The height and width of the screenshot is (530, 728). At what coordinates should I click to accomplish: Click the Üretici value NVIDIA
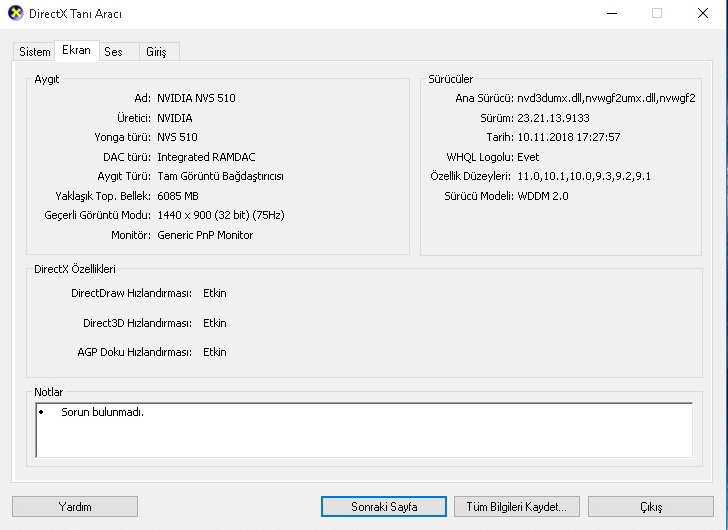tap(175, 118)
